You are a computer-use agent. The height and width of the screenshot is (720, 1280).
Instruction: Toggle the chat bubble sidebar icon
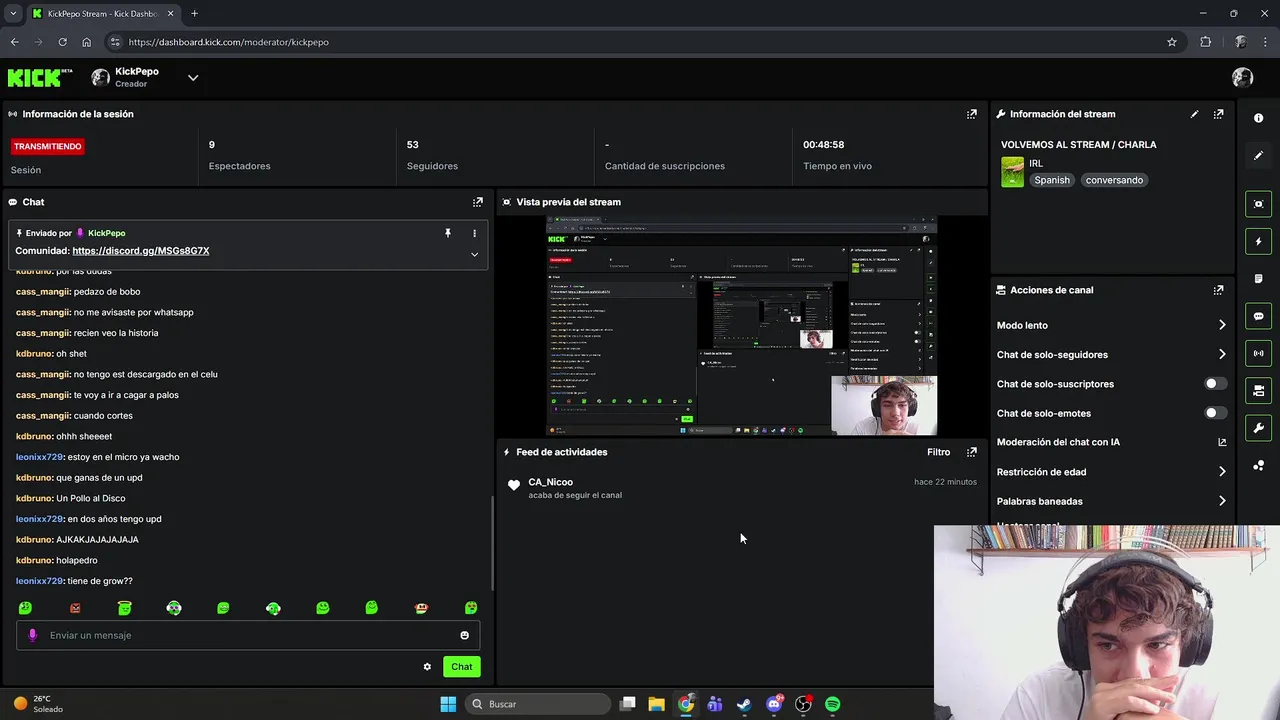[1258, 316]
